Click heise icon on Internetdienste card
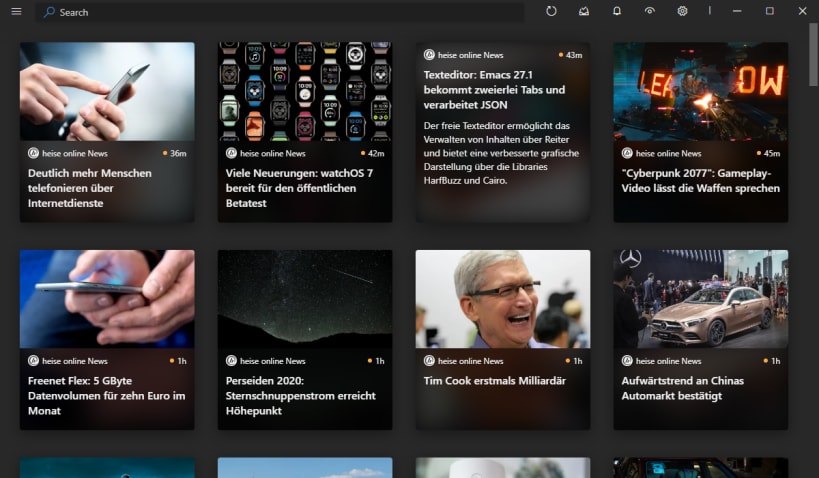This screenshot has width=819, height=478. (33, 153)
